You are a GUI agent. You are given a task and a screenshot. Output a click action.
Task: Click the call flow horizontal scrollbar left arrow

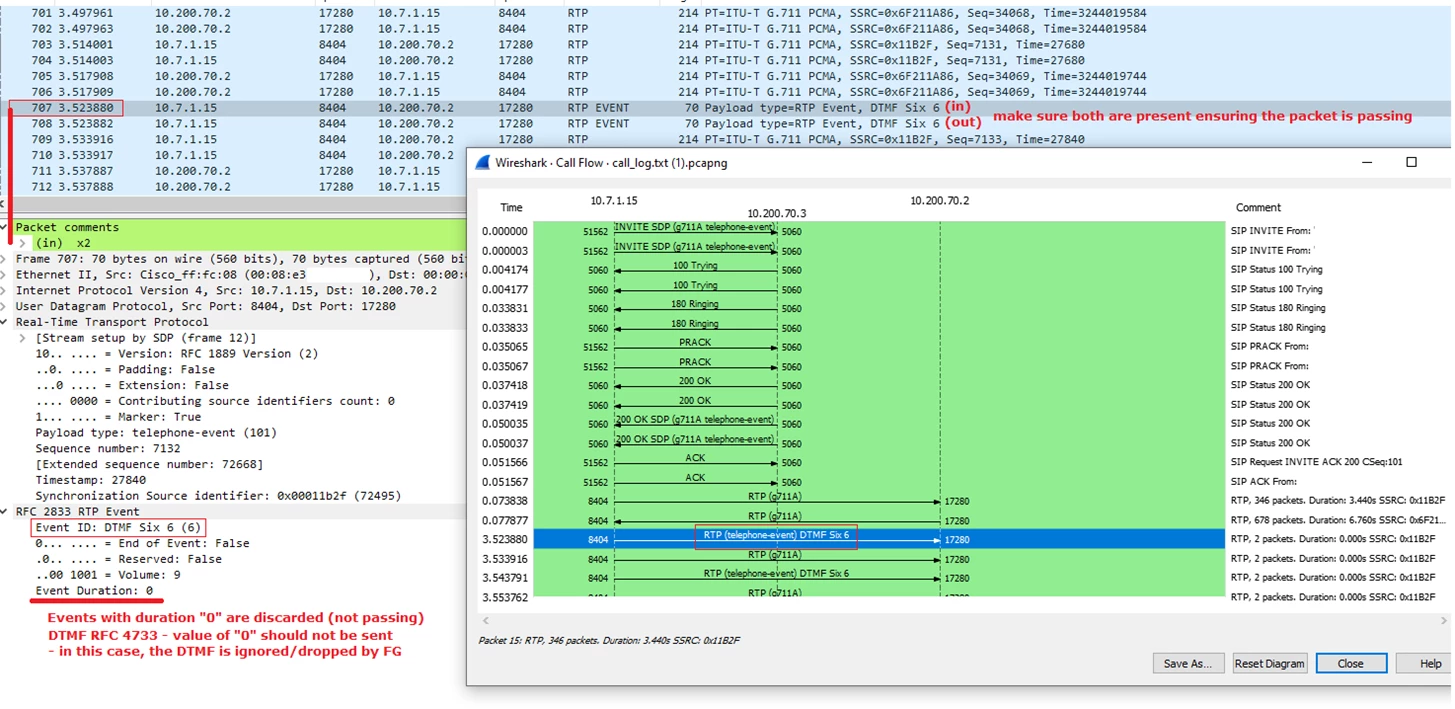[485, 620]
